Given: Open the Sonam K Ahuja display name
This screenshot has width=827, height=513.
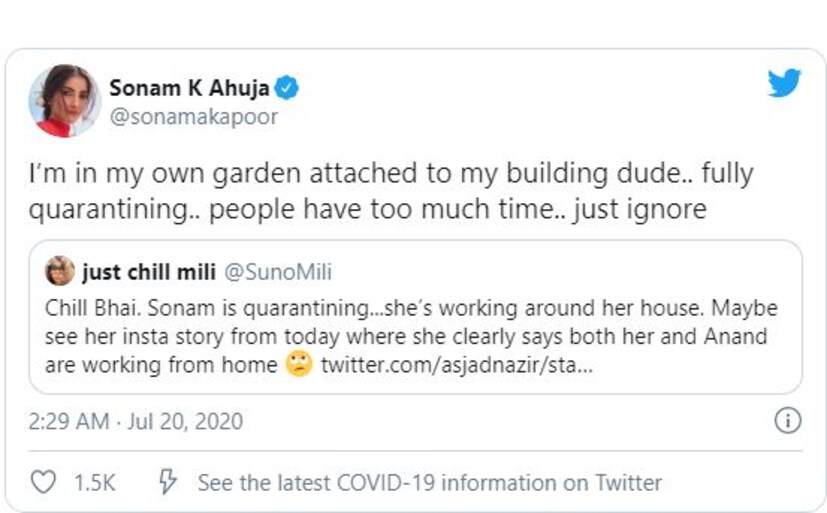Looking at the screenshot, I should pos(189,88).
